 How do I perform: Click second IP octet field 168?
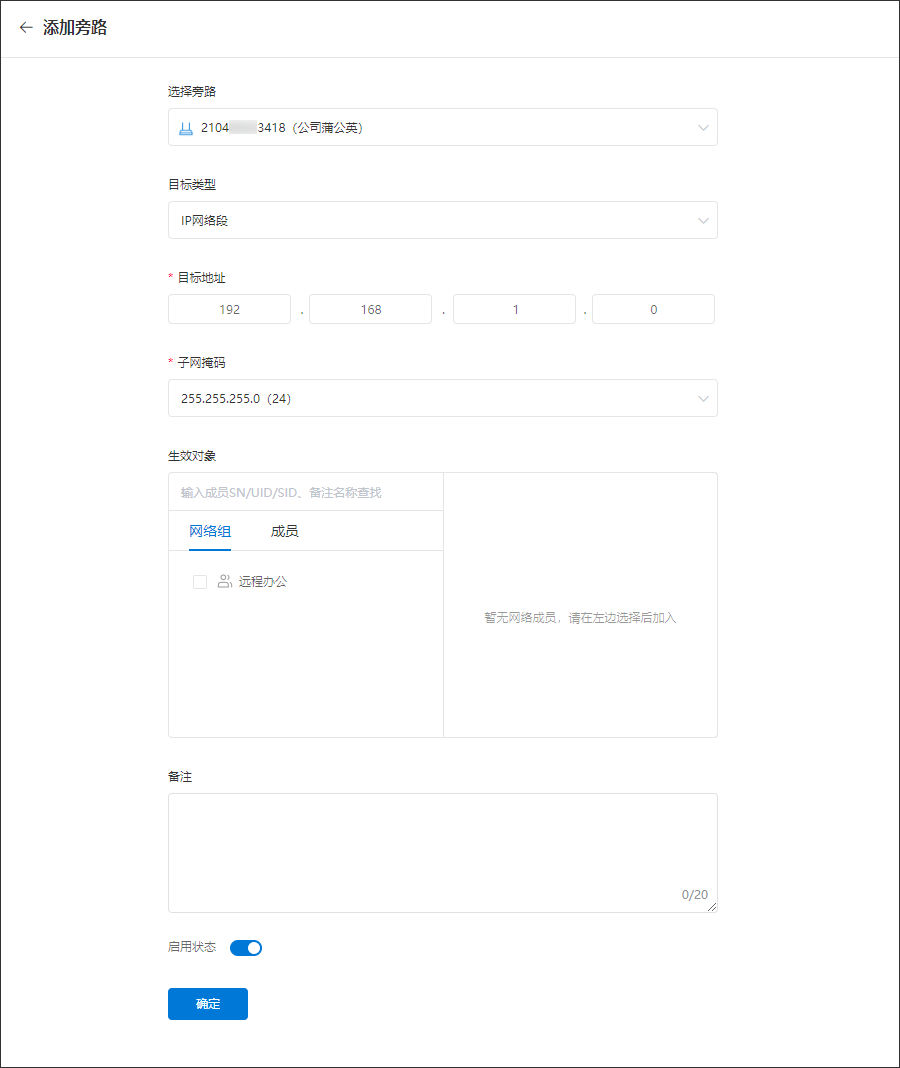click(371, 309)
